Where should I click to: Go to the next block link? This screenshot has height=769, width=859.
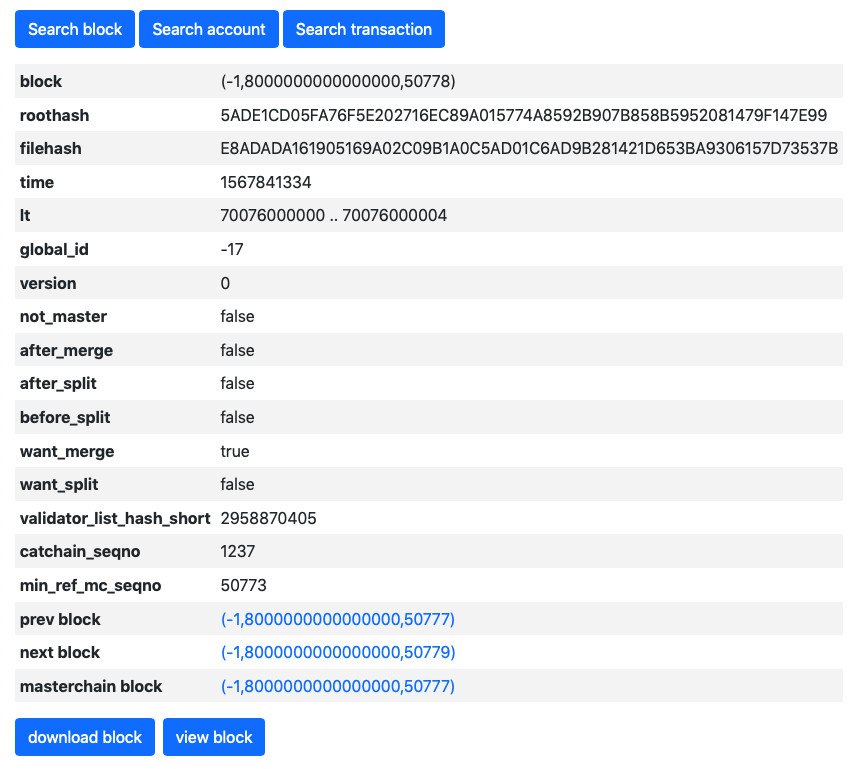[338, 653]
